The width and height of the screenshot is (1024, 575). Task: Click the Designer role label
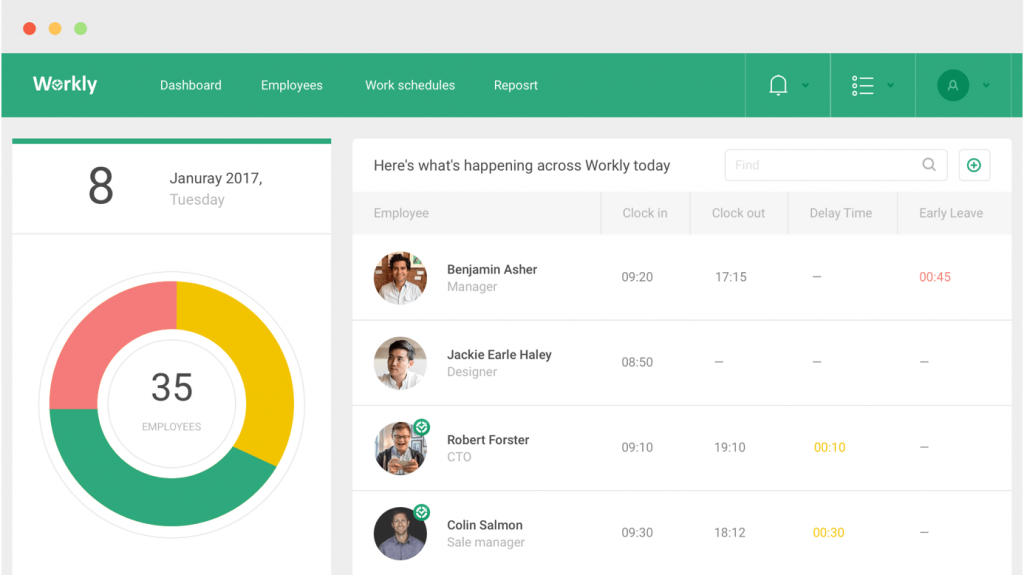pos(472,372)
